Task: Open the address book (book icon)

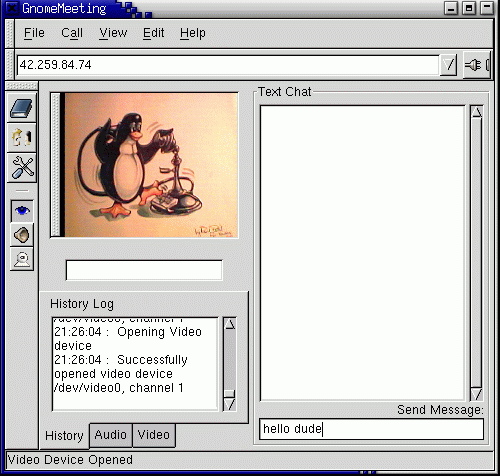Action: click(x=22, y=108)
